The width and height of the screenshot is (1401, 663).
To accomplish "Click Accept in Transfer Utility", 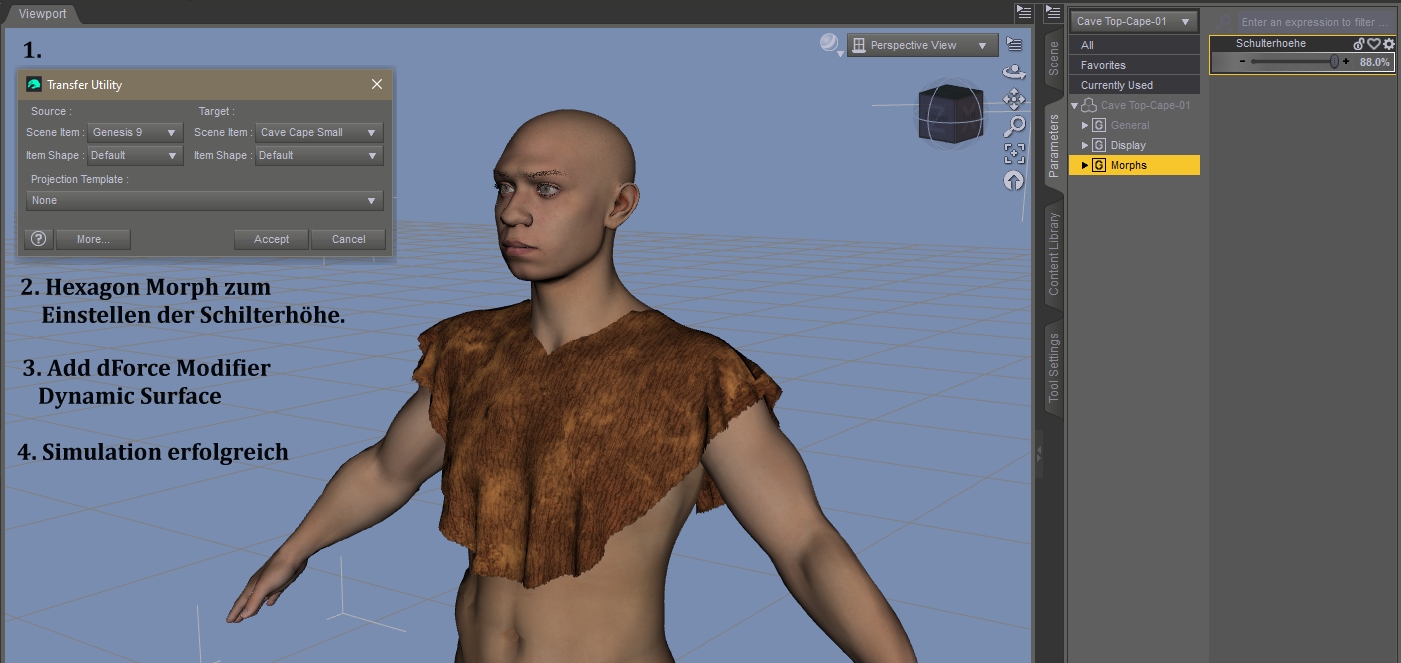I will [271, 239].
